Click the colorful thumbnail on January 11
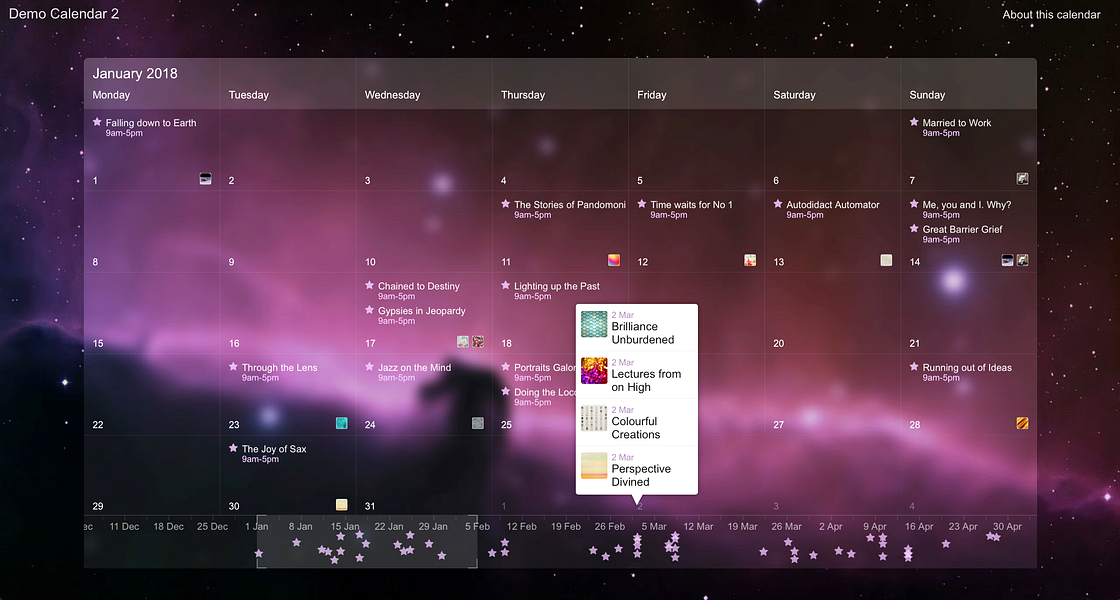This screenshot has height=600, width=1120. pos(613,259)
